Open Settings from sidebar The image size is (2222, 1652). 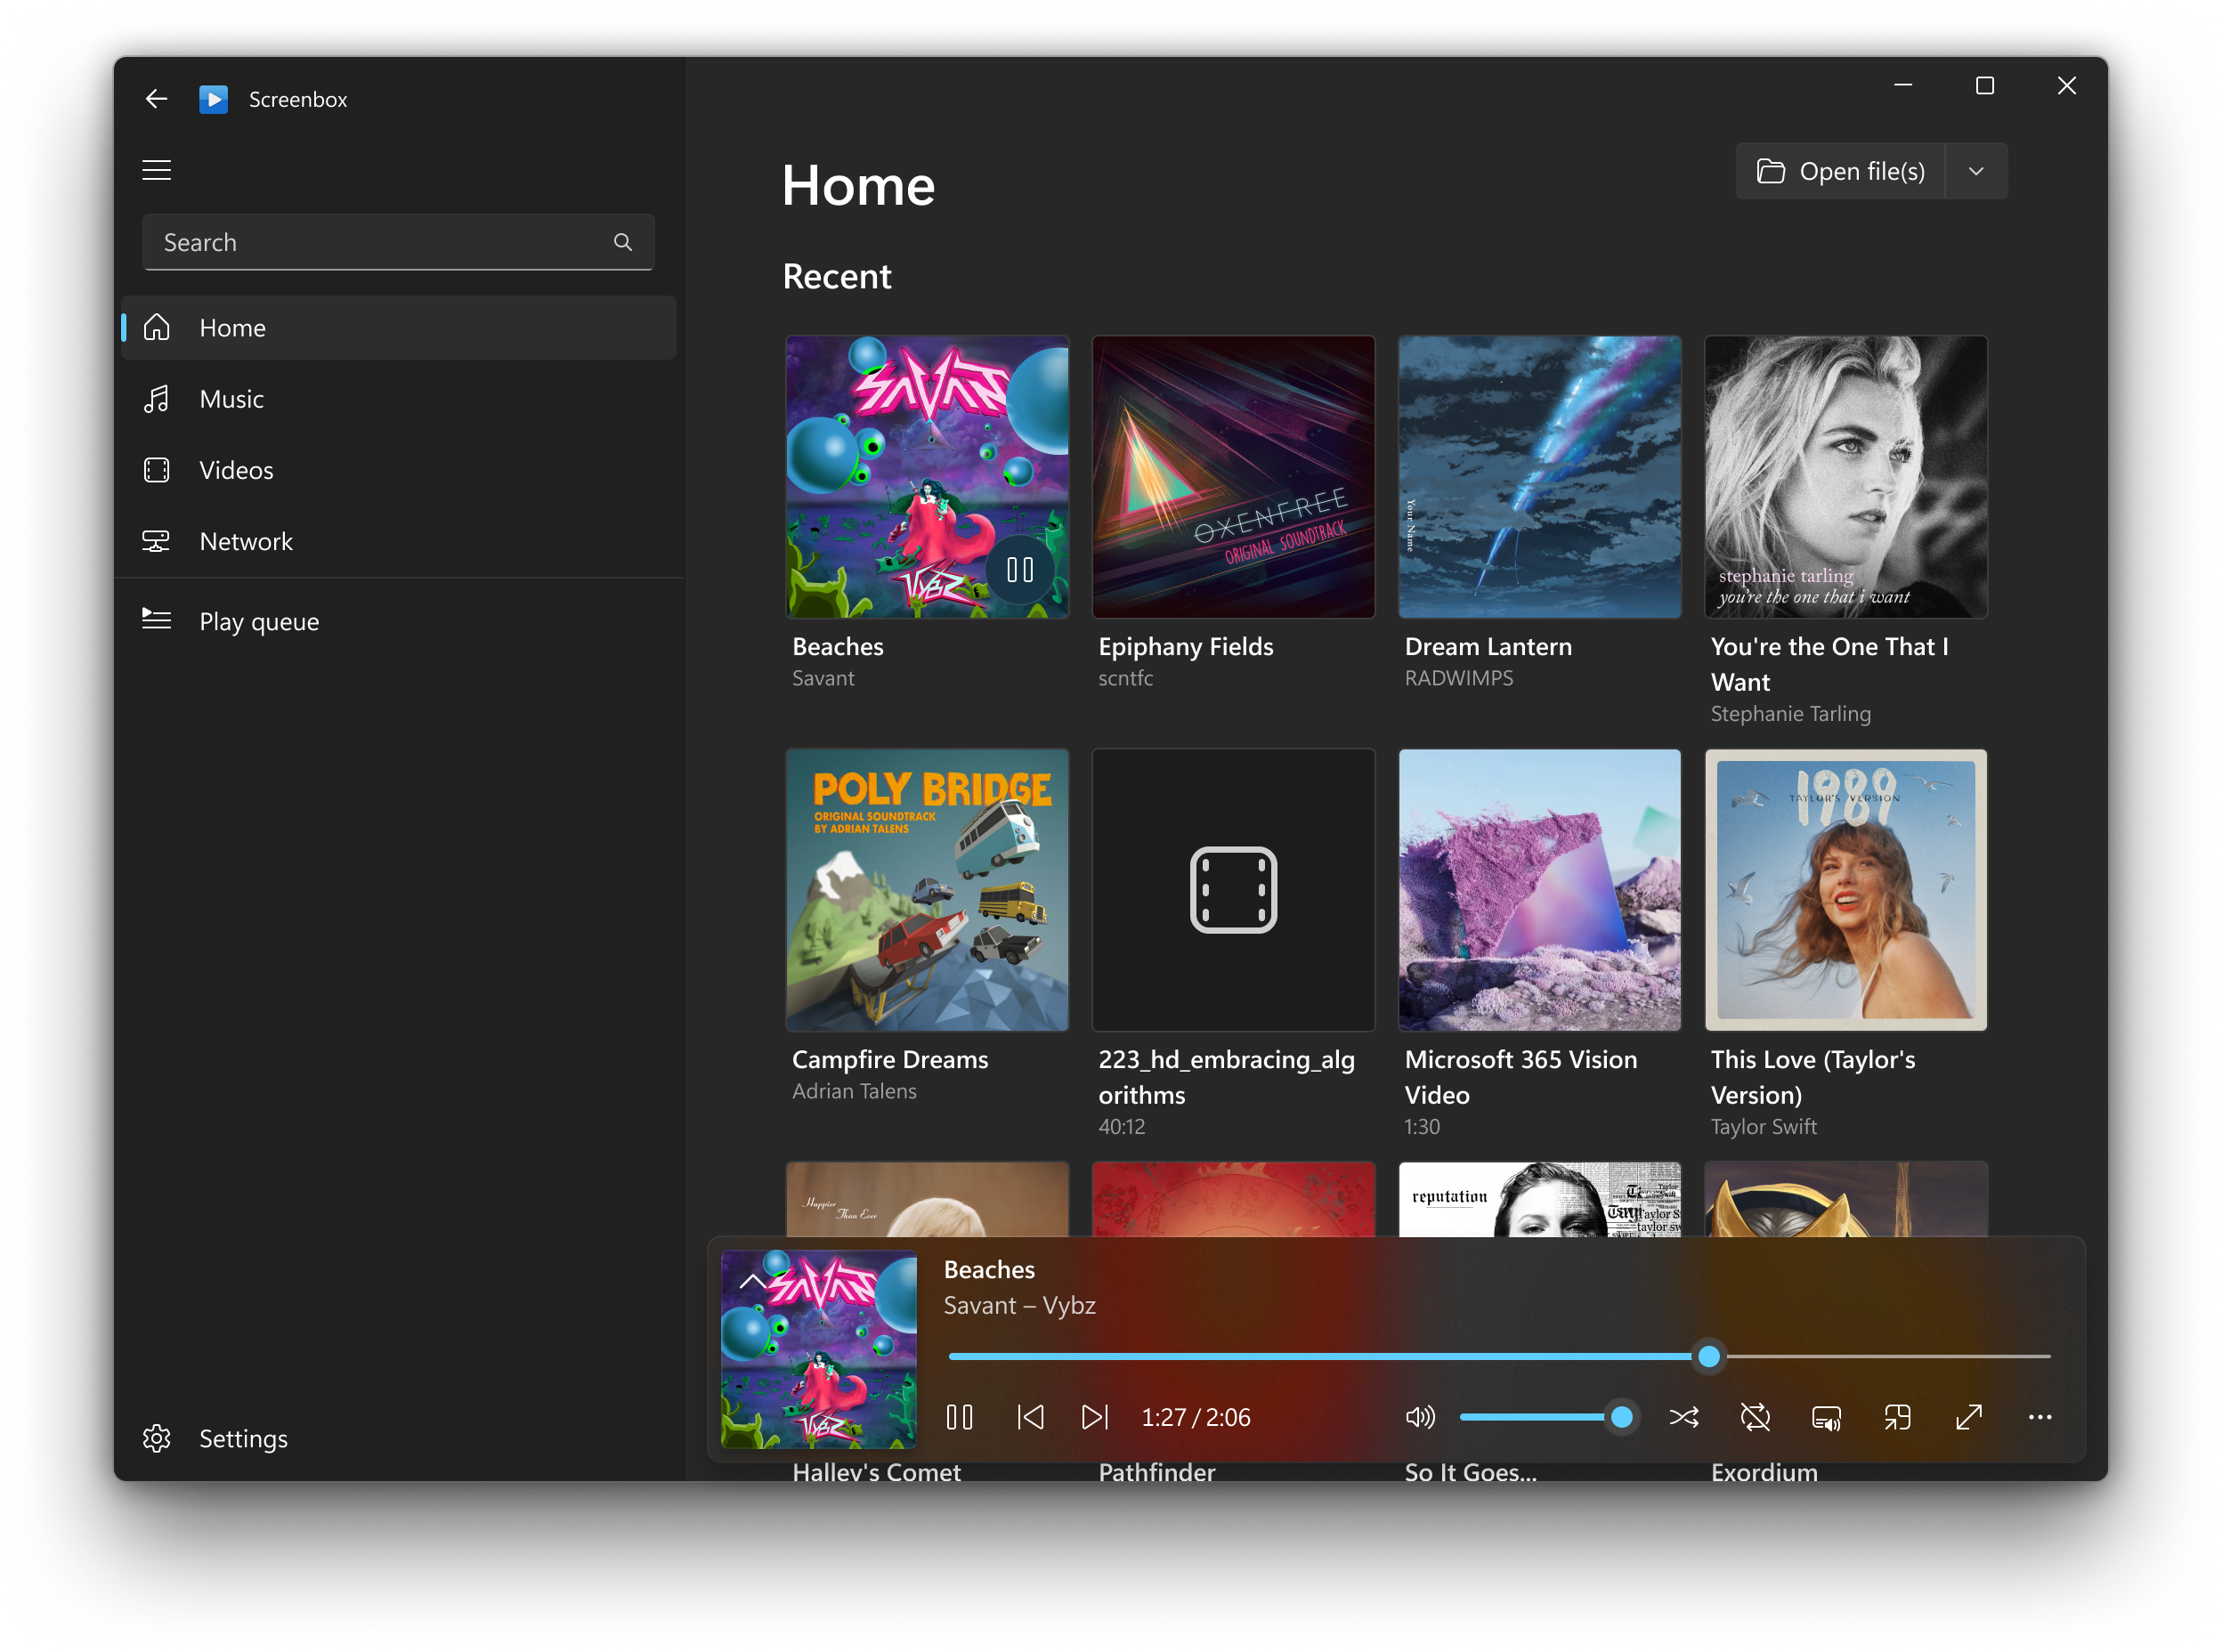point(241,1437)
